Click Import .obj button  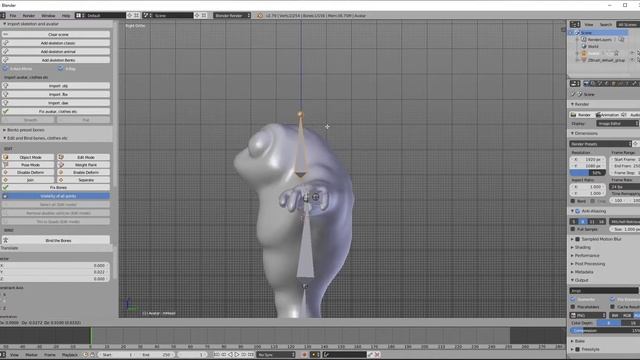pos(56,86)
